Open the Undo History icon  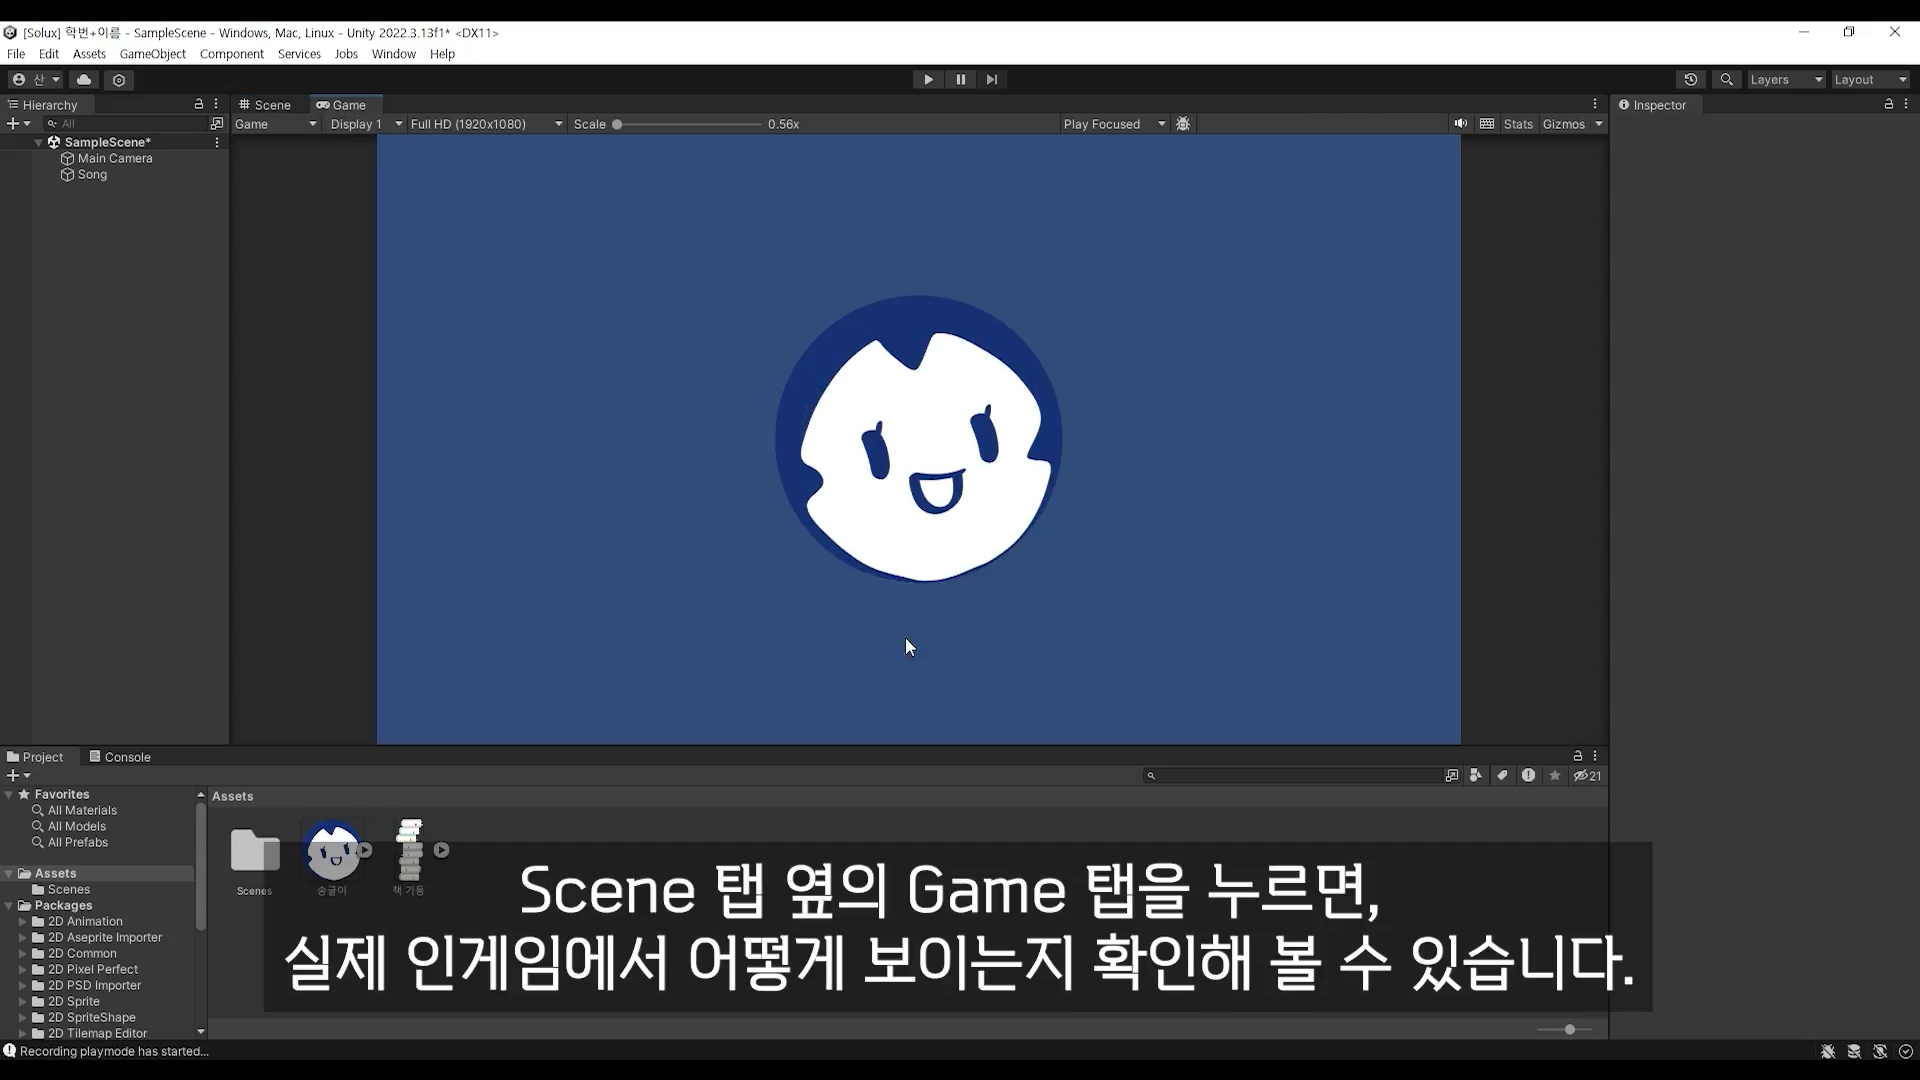[1690, 80]
